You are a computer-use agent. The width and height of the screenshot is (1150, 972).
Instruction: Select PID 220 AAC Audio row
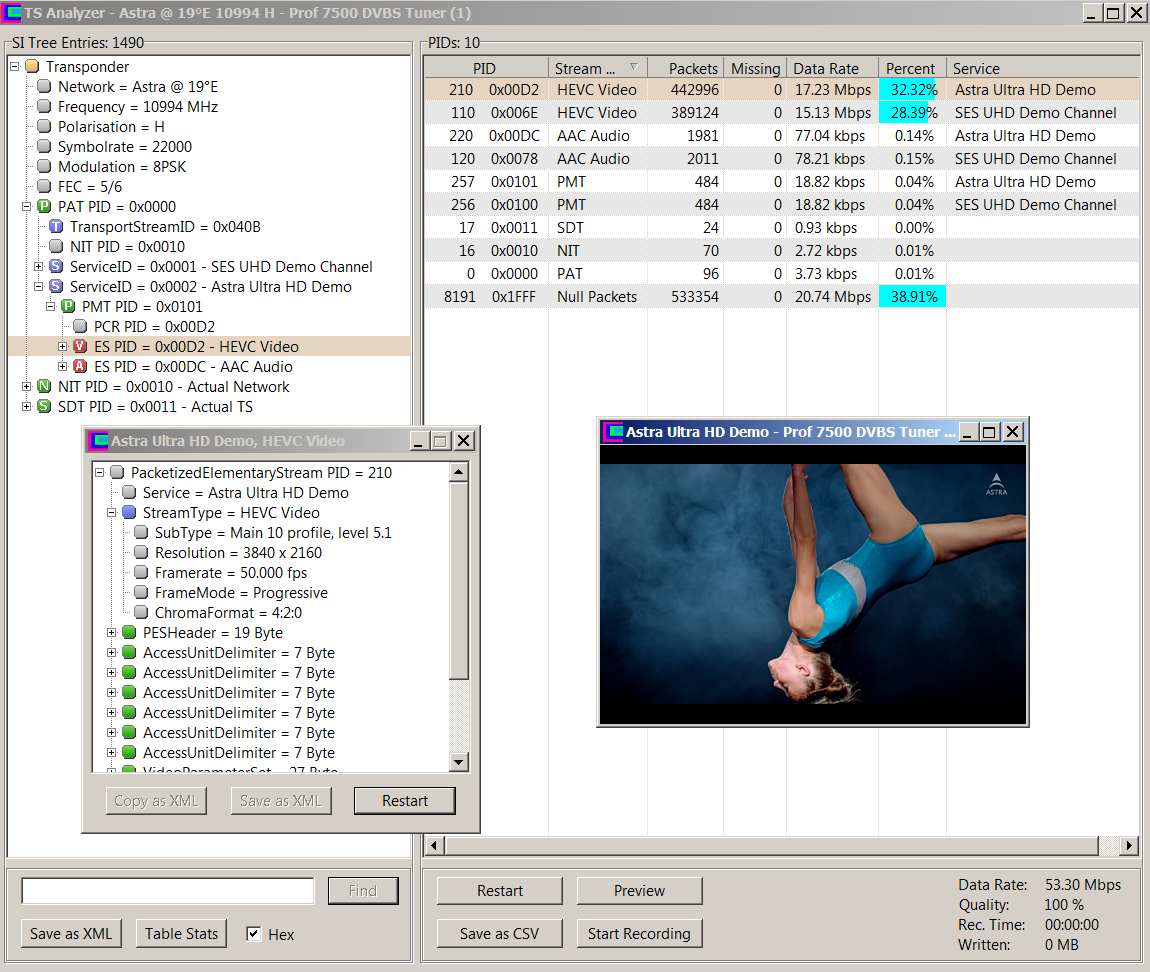782,136
